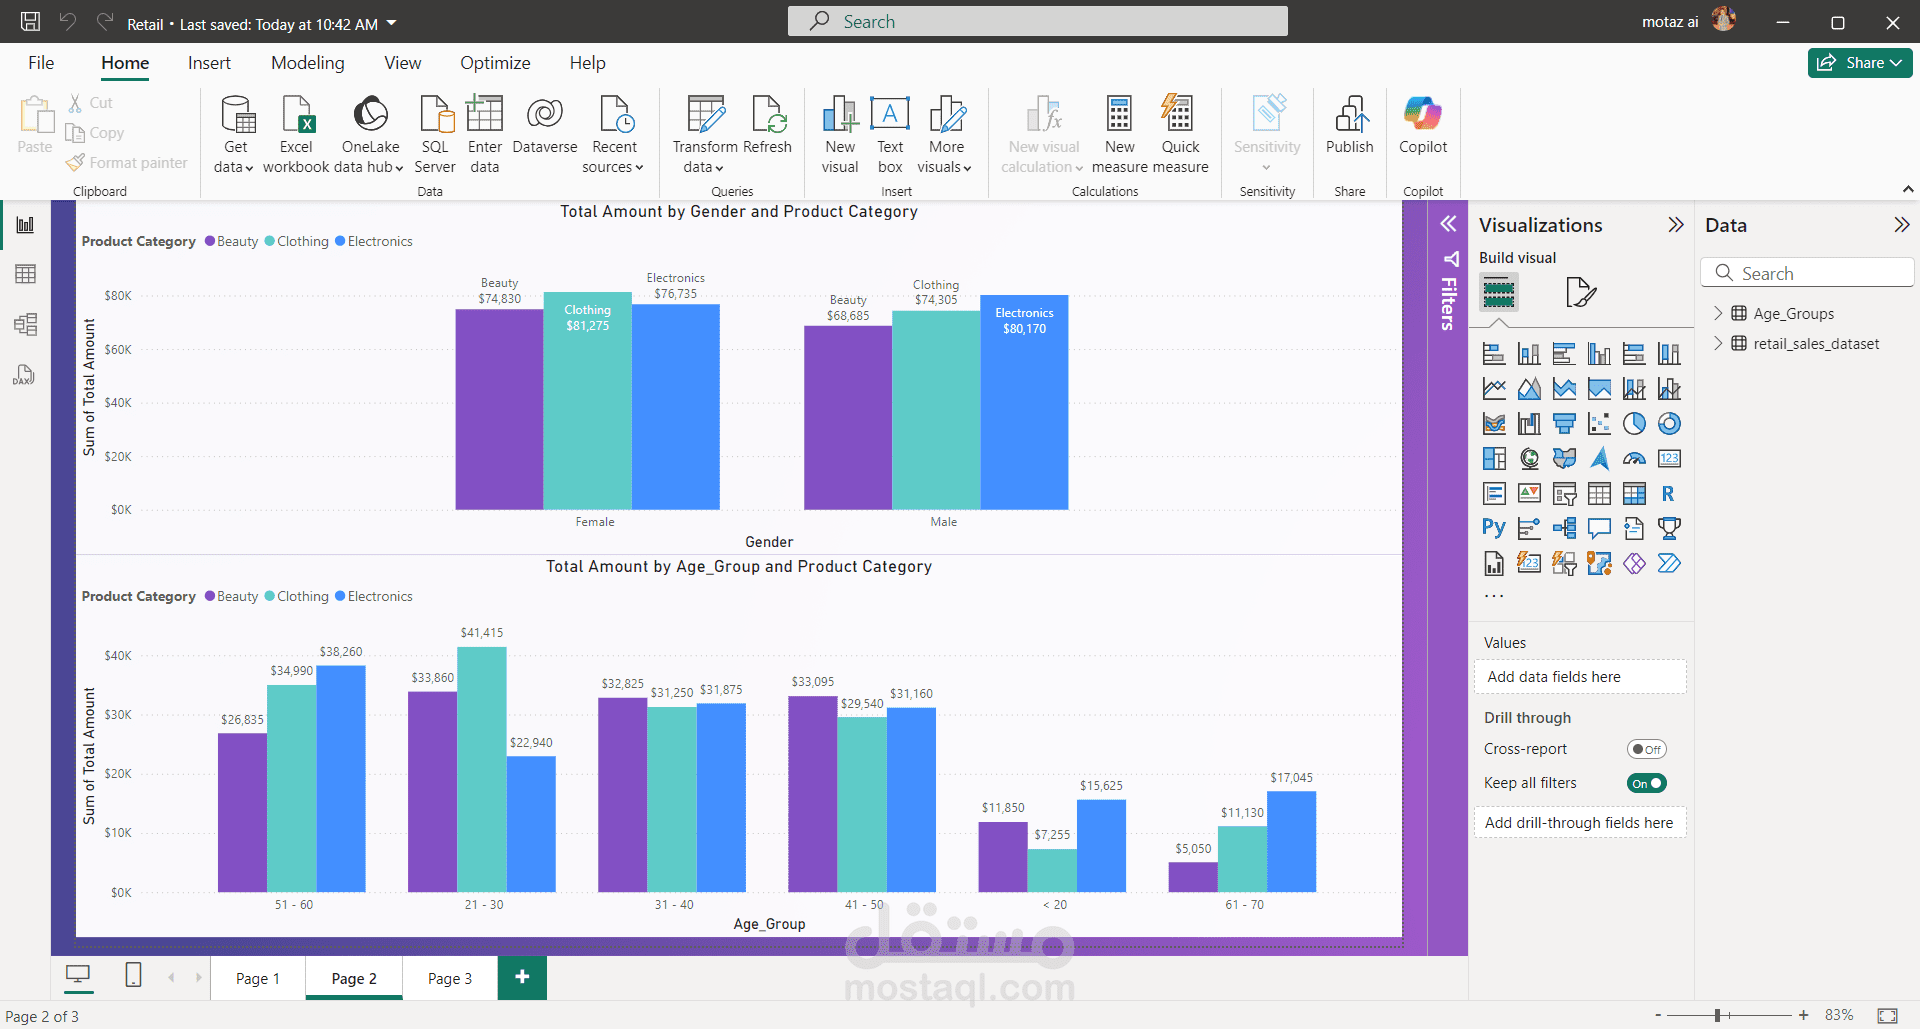The height and width of the screenshot is (1029, 1920).
Task: Select the Funnel visual
Action: pos(1564,424)
